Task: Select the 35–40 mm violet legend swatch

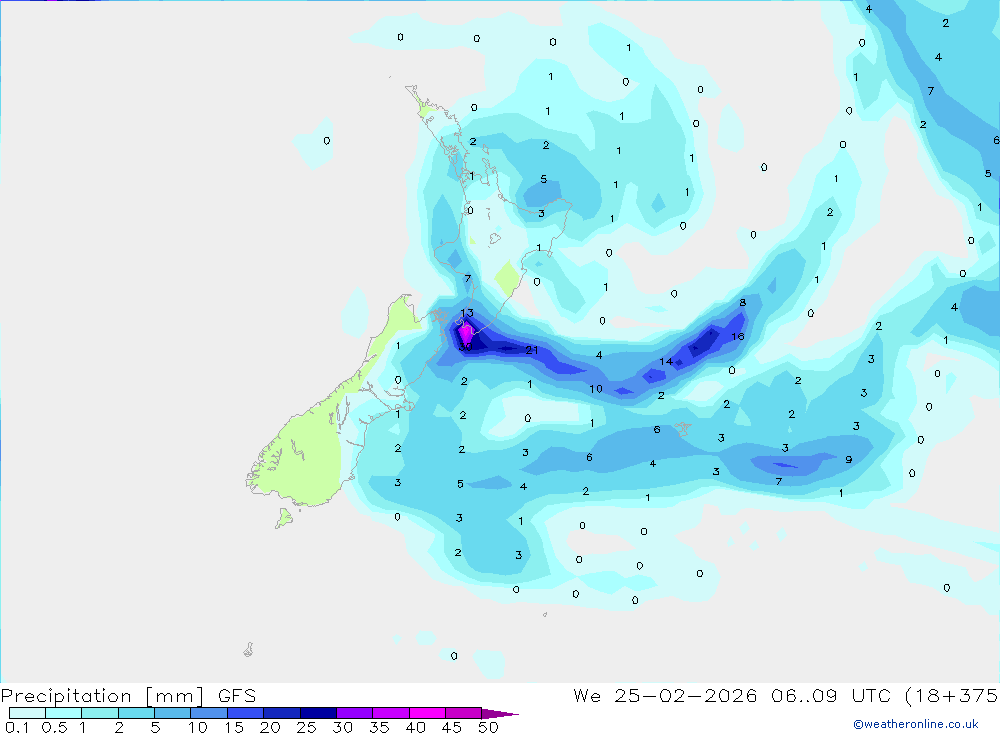Action: (x=391, y=713)
